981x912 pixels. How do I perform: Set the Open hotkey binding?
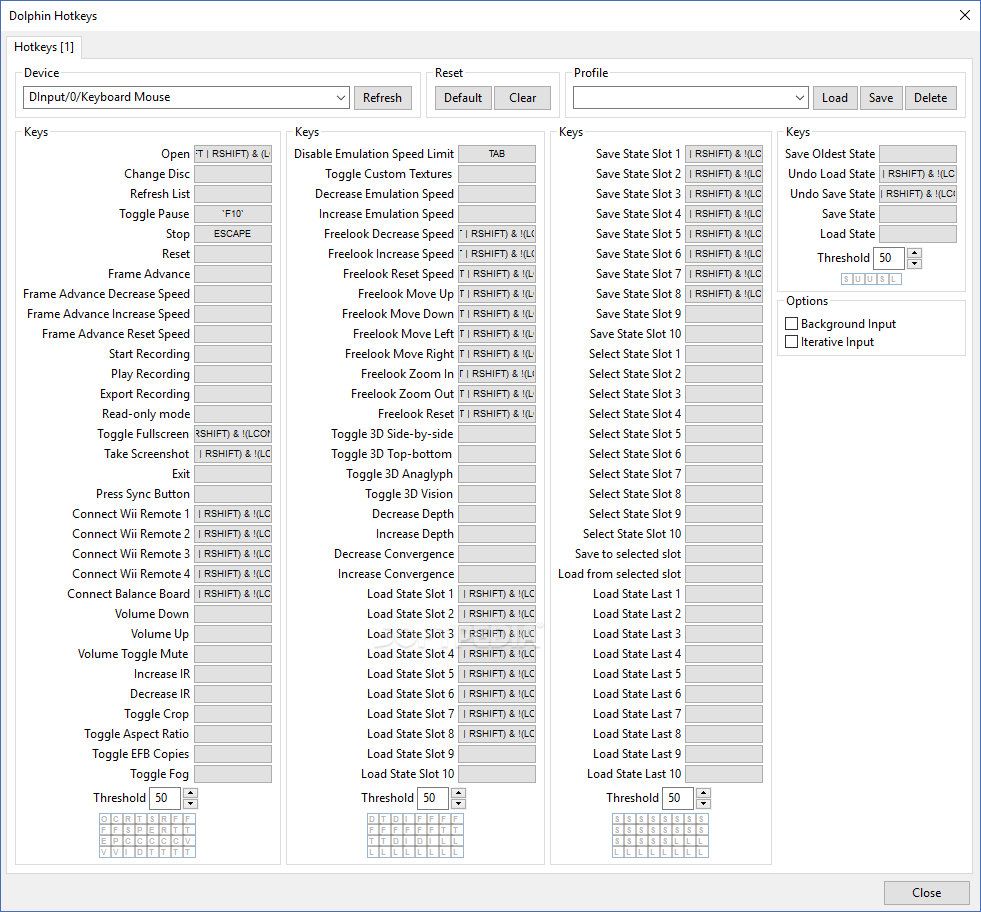click(233, 154)
